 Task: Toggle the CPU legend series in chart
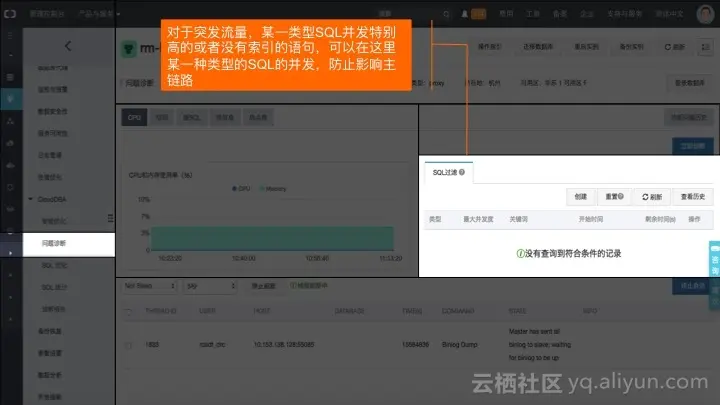coord(241,189)
